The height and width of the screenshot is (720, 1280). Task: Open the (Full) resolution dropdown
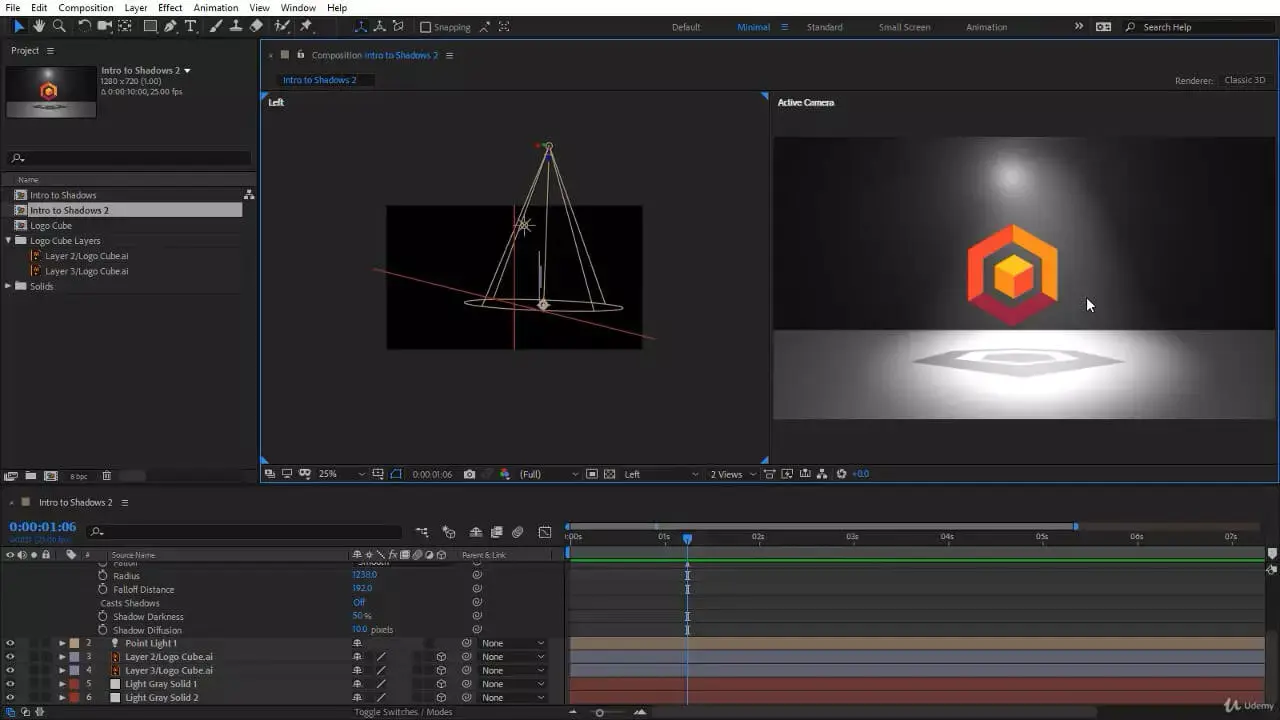click(x=548, y=474)
